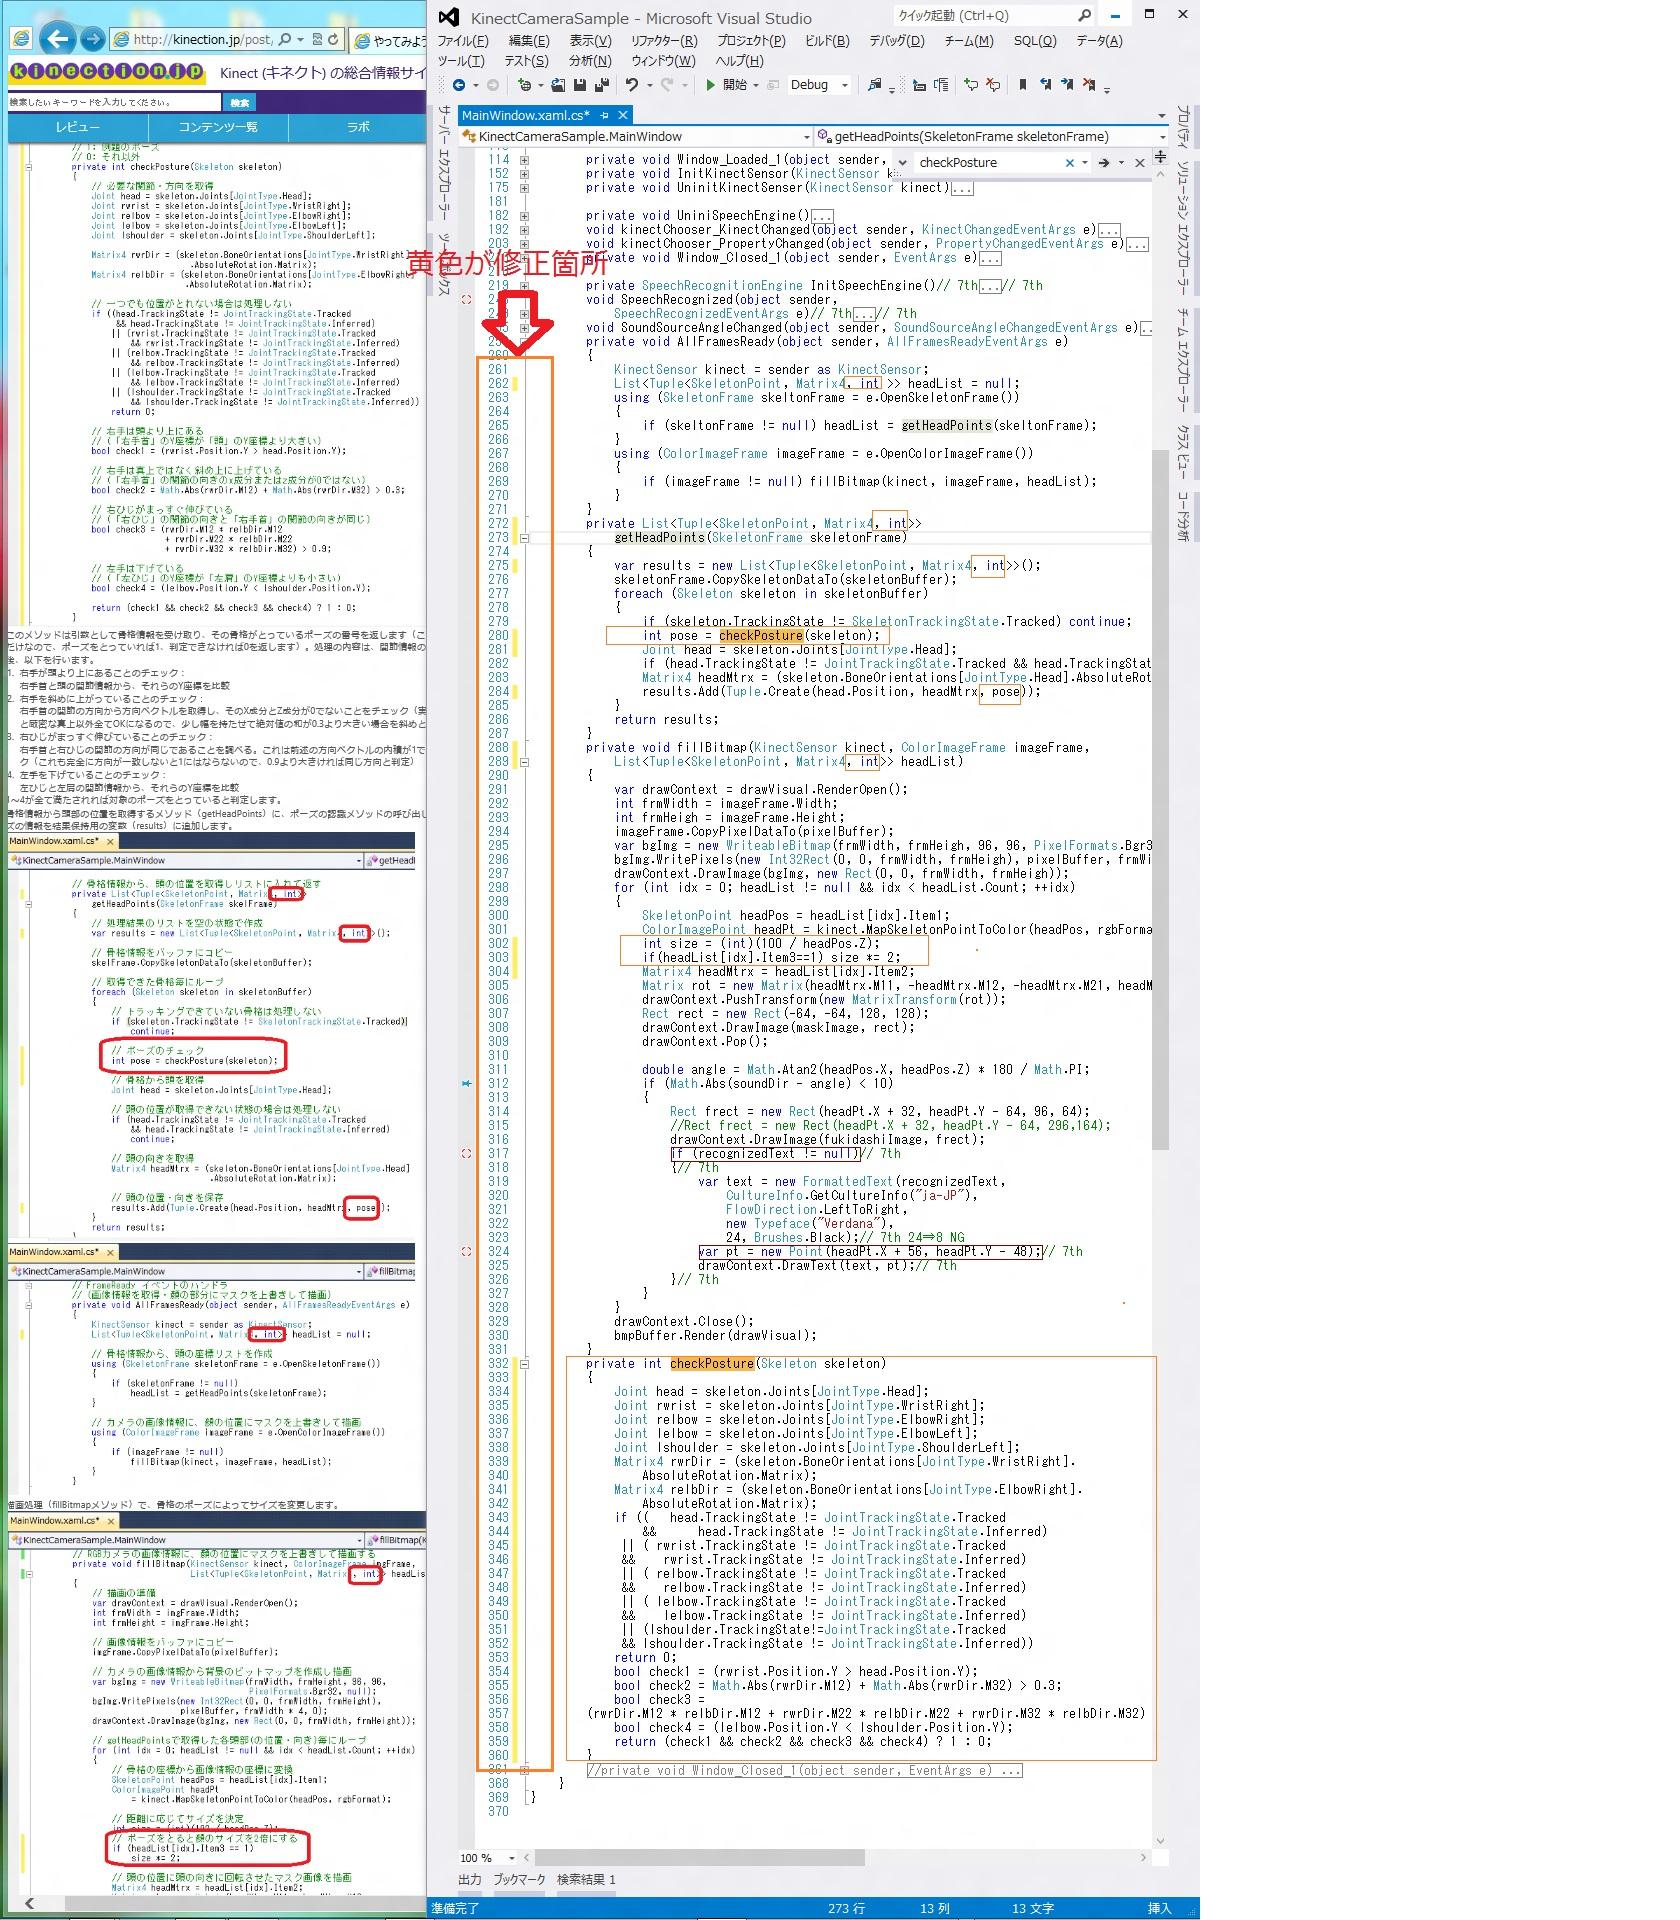Open the デバッグ(D) menu
Screen dimensions: 1680x1920
point(896,41)
